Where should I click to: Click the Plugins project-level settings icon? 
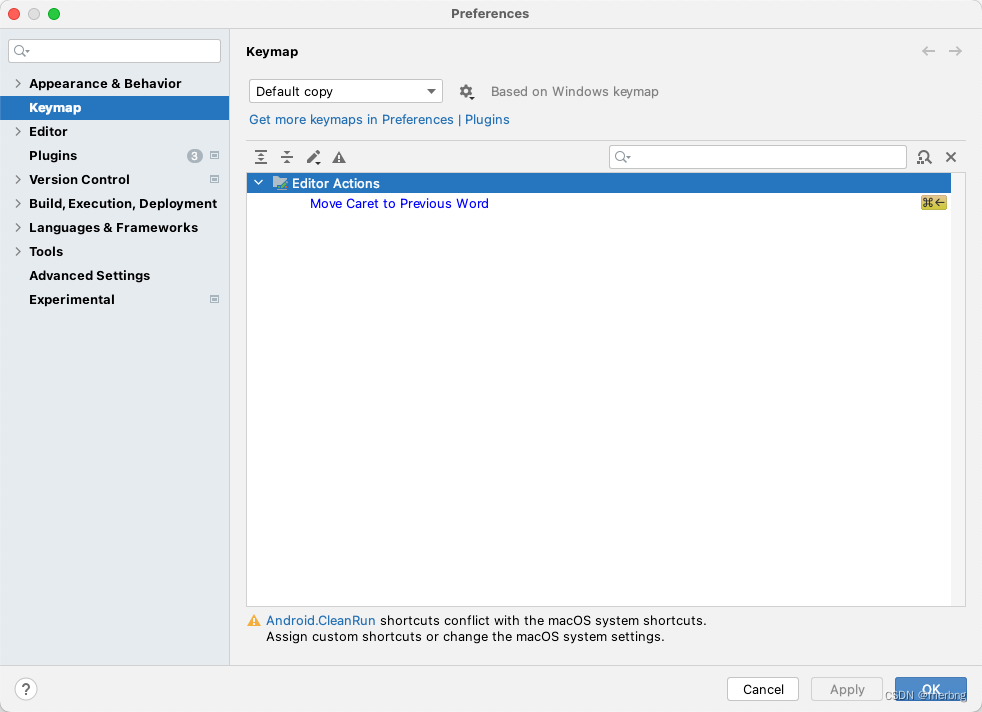point(214,155)
